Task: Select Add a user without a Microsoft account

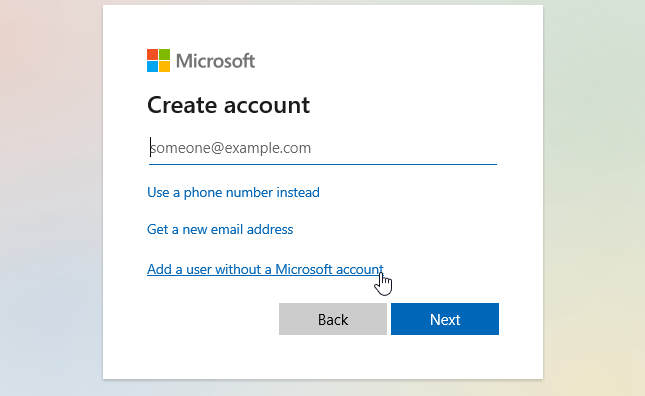Action: 265,269
